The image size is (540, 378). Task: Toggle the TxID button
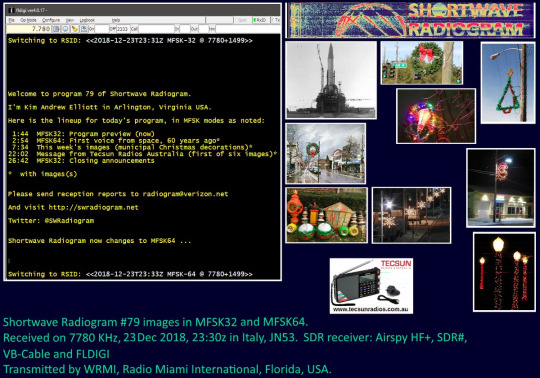(x=276, y=20)
